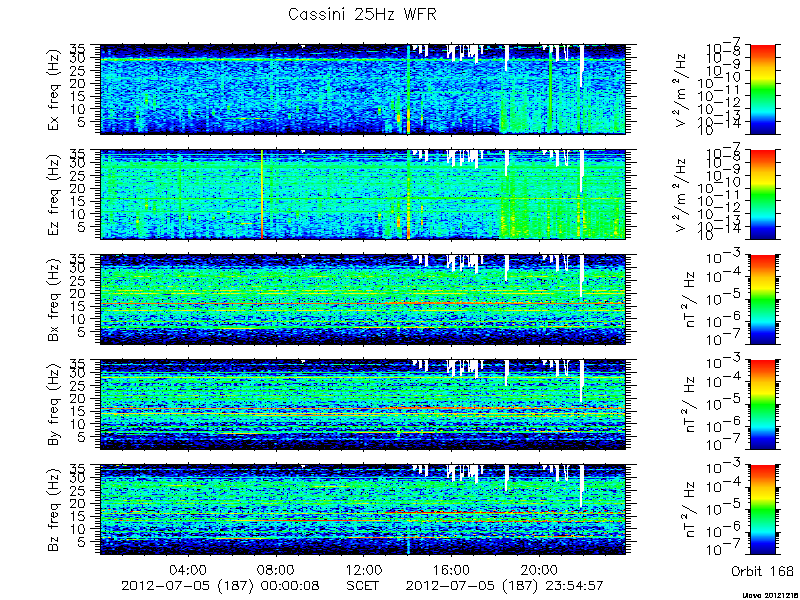This screenshot has height=600, width=800.
Task: Click the 'Ex freq (Hz)' axis label
Action: coord(54,90)
